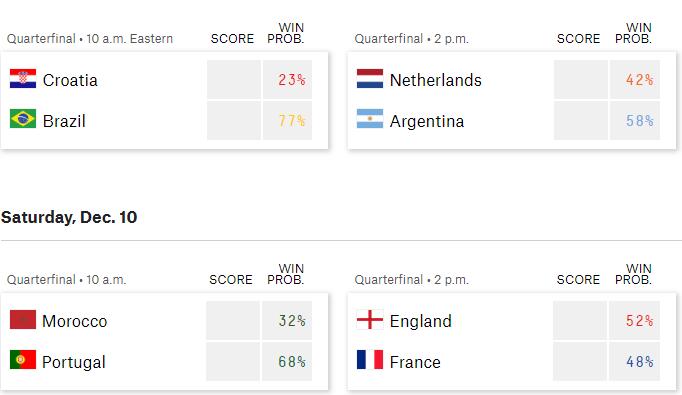Select the France team name
This screenshot has height=395, width=682.
tap(415, 362)
